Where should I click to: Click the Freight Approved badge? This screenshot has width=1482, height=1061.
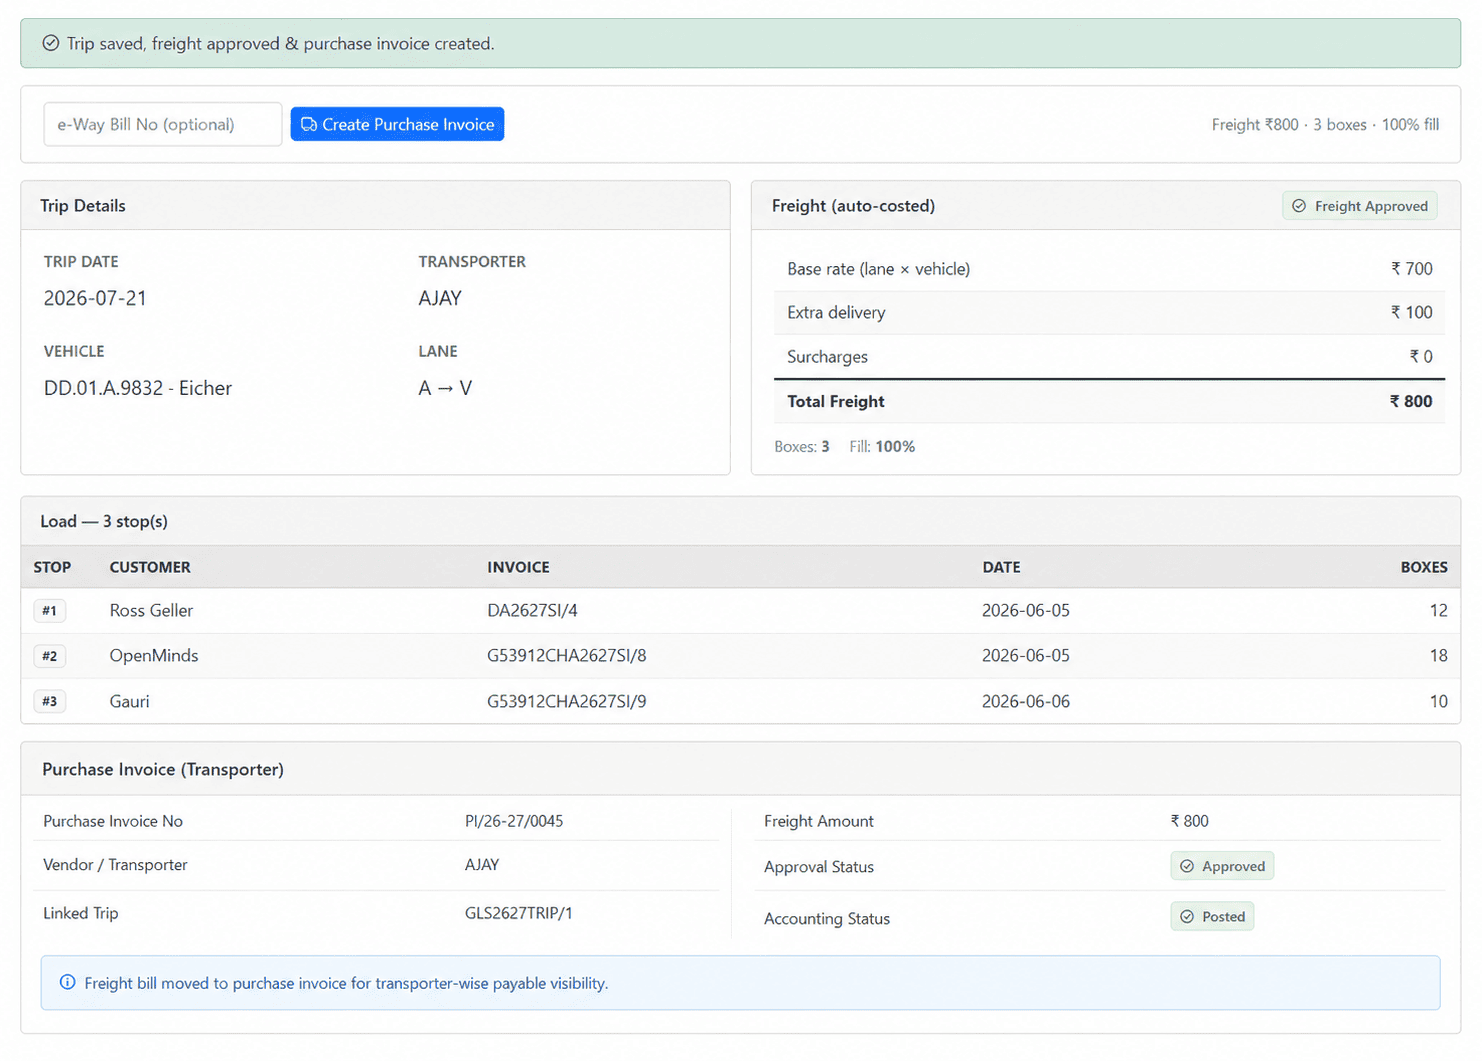pos(1360,206)
